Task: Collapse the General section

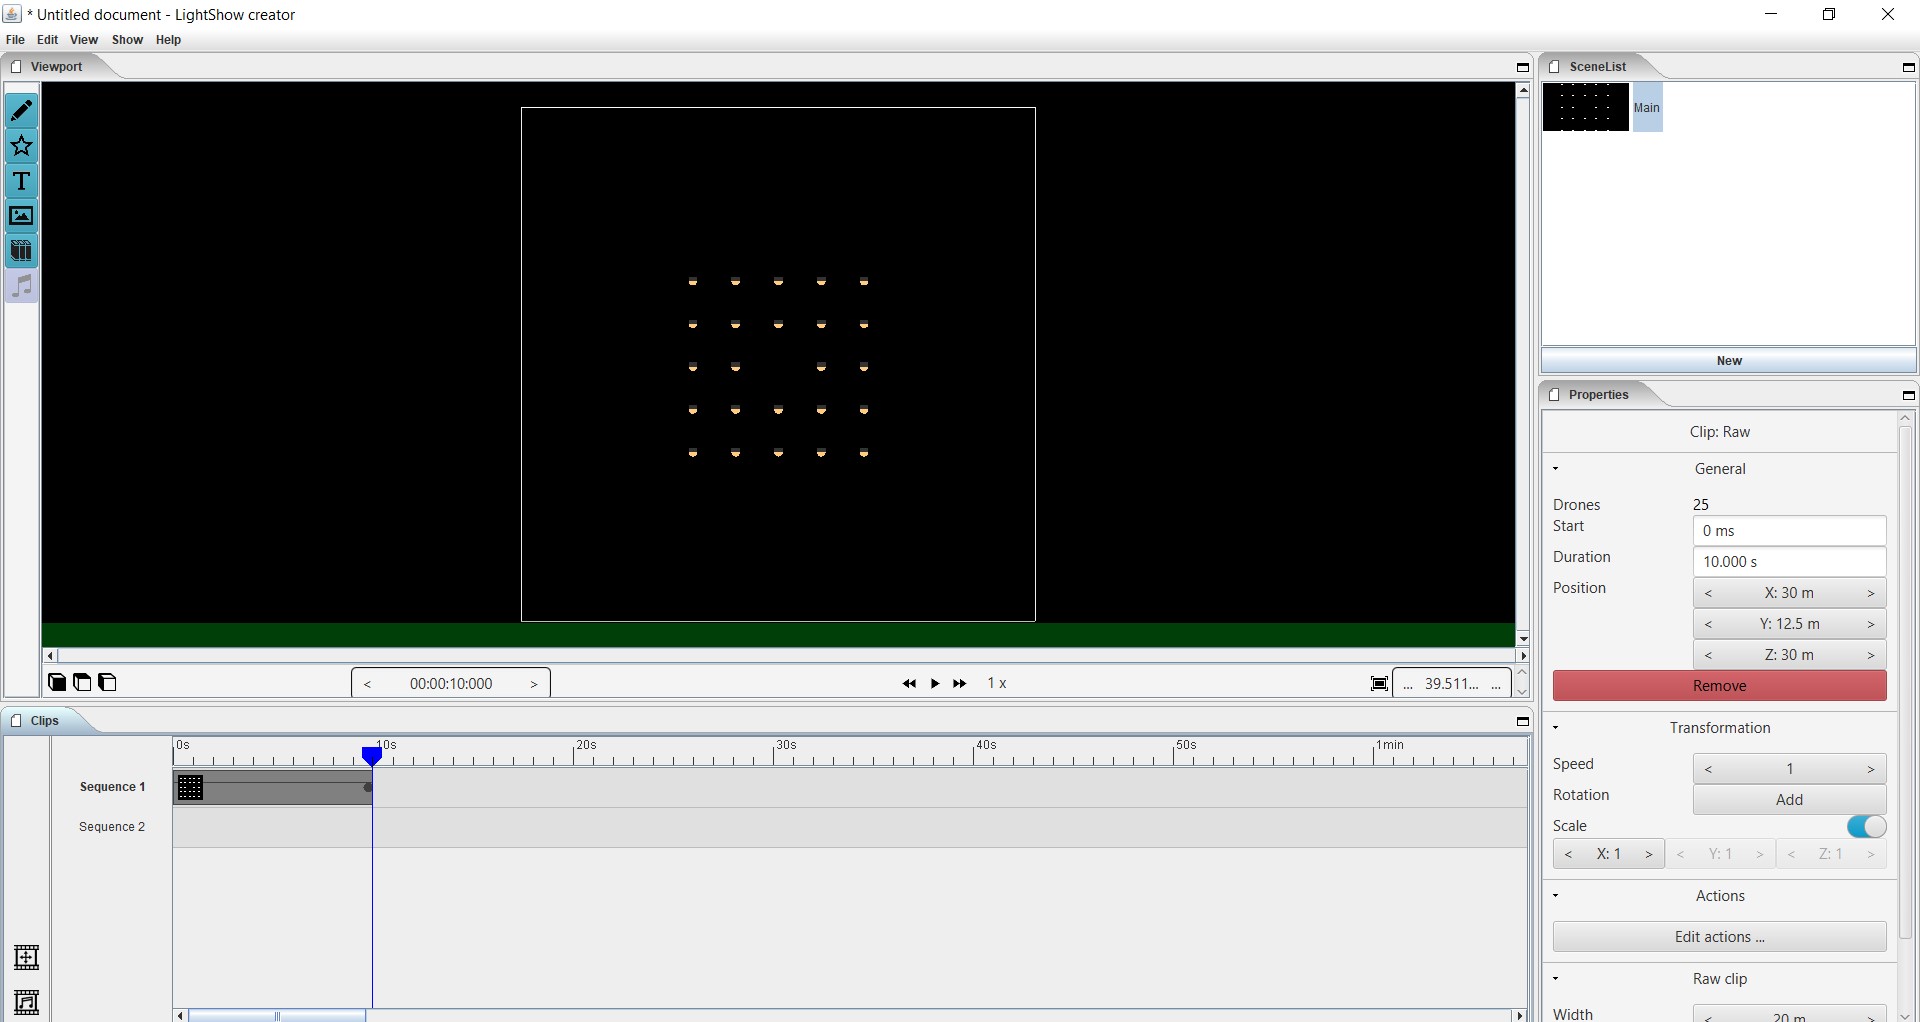Action: pyautogui.click(x=1555, y=469)
